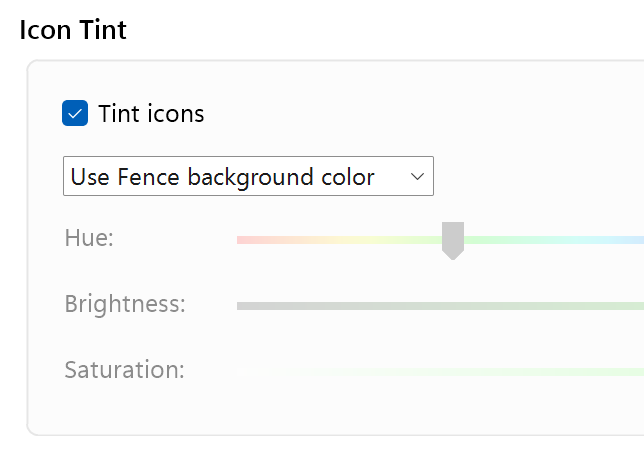The image size is (644, 454).
Task: Click the middle of the Brightness slider track
Action: [x=440, y=305]
